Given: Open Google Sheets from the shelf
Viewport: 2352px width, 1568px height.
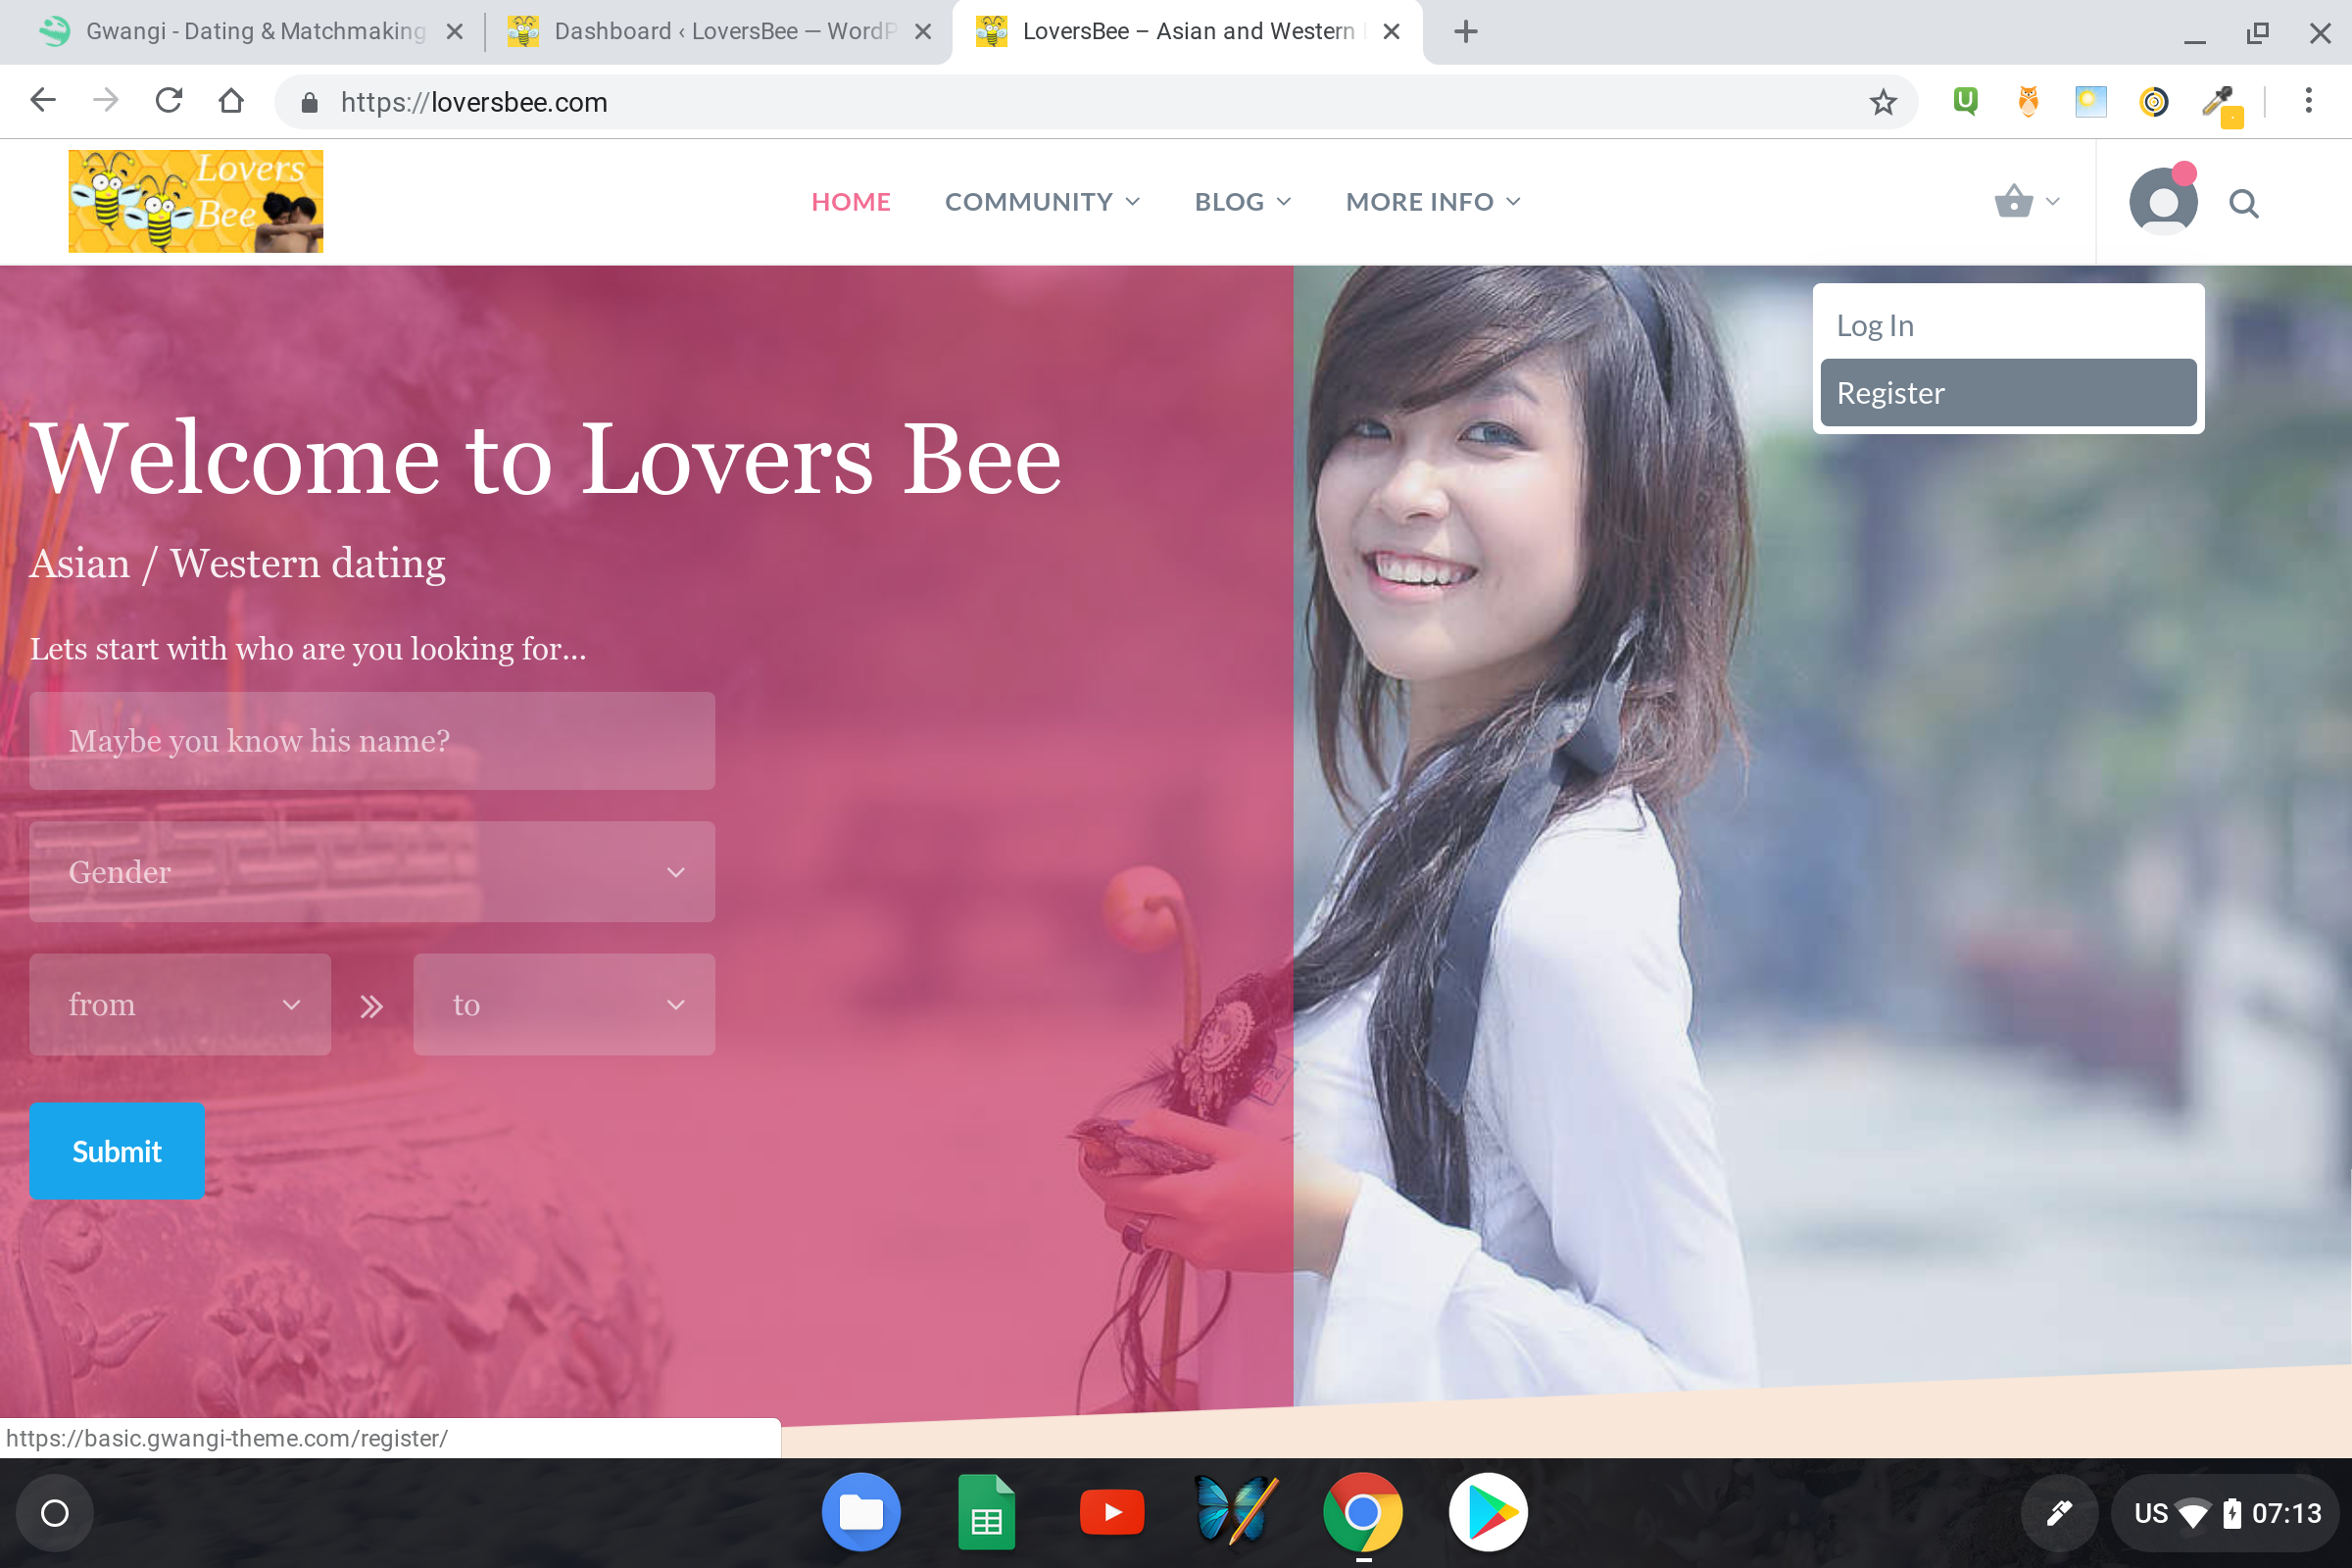Looking at the screenshot, I should 986,1513.
